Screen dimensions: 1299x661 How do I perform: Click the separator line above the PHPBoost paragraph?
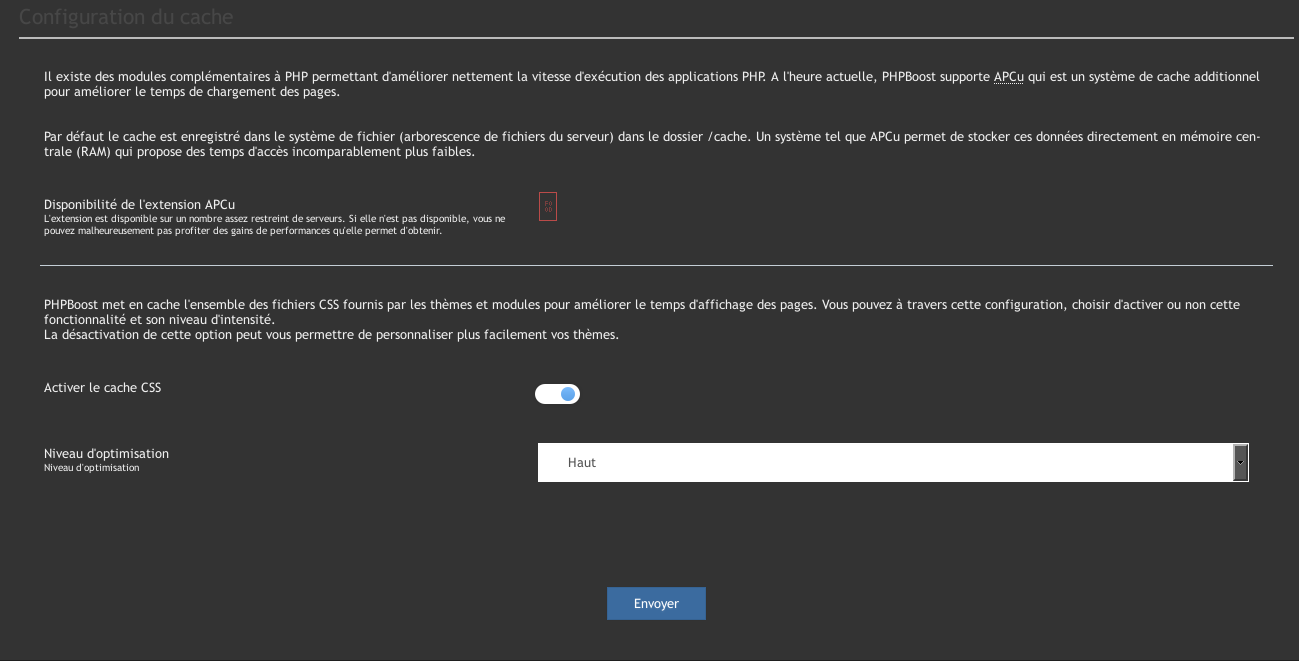pos(656,265)
